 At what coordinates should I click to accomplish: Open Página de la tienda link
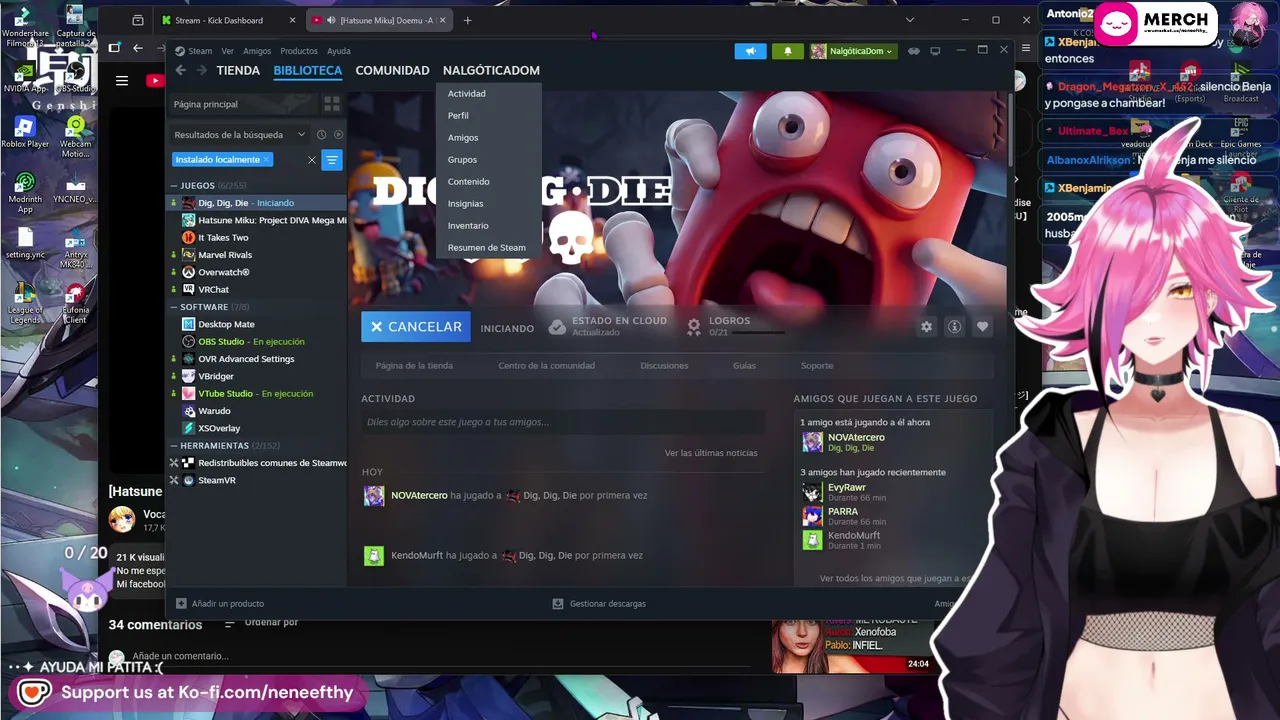pyautogui.click(x=414, y=366)
